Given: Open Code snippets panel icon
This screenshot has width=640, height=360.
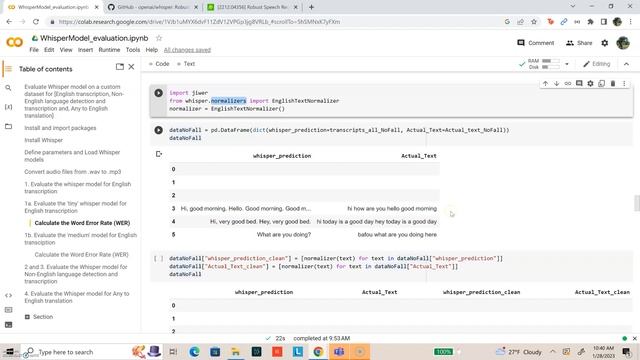Looking at the screenshot, I should pos(8,295).
